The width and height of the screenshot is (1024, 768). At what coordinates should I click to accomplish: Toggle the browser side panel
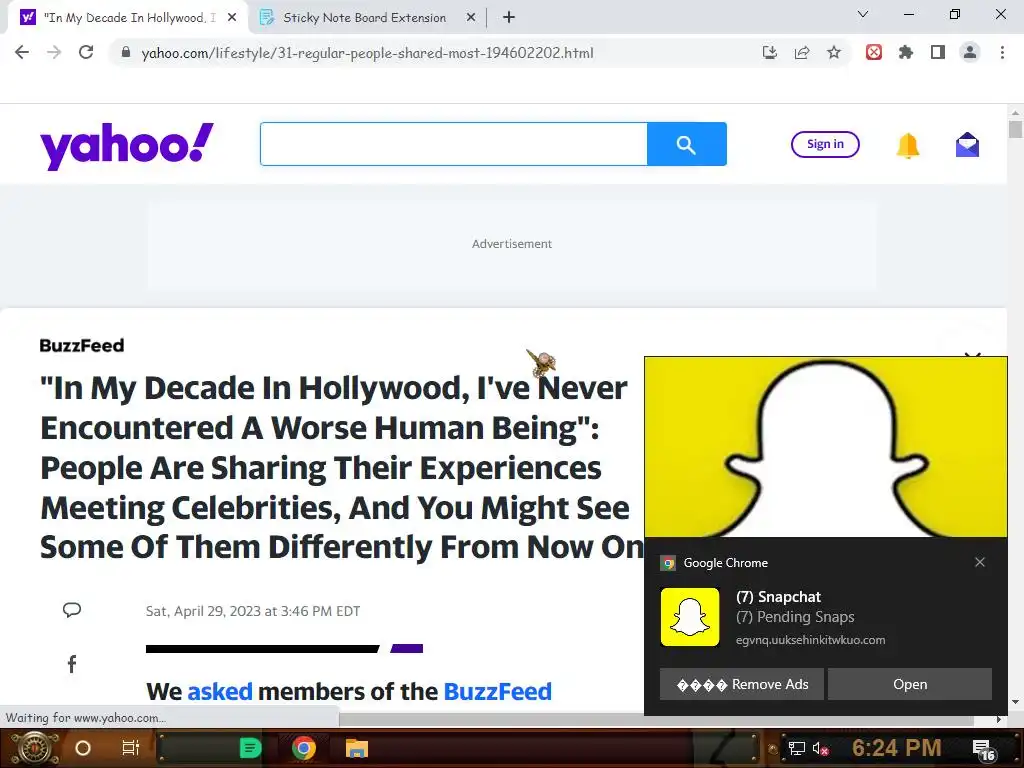coord(938,52)
